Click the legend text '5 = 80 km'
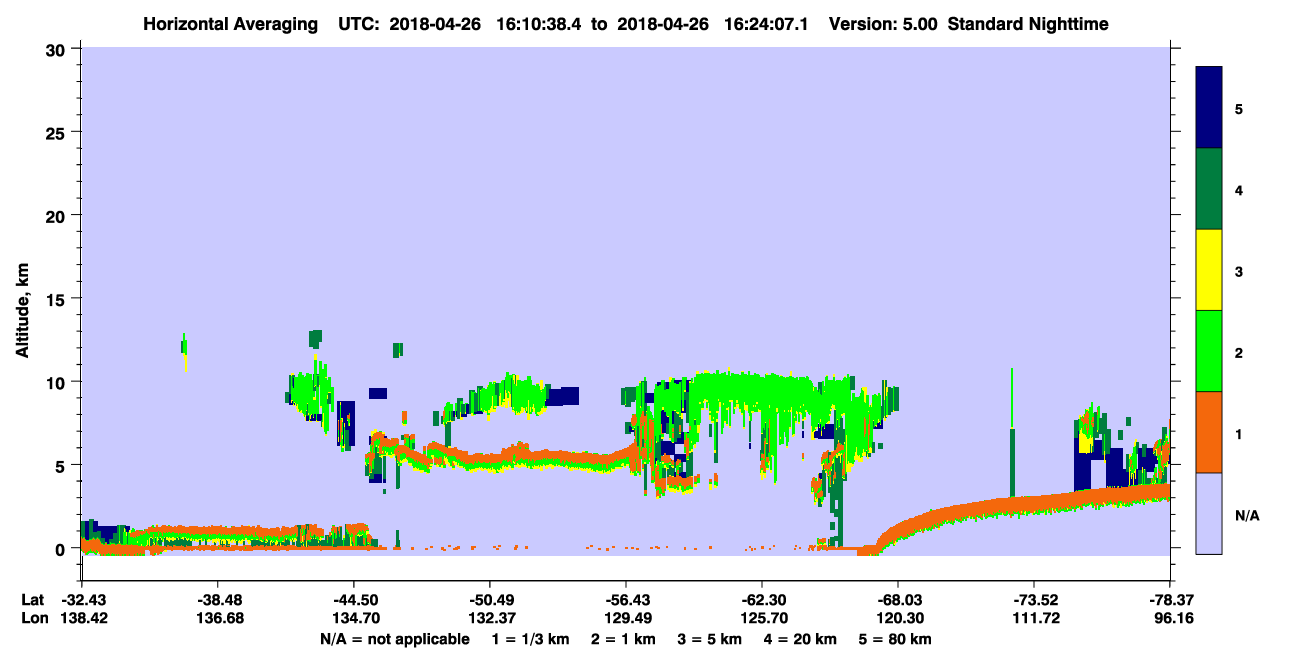 (897, 639)
